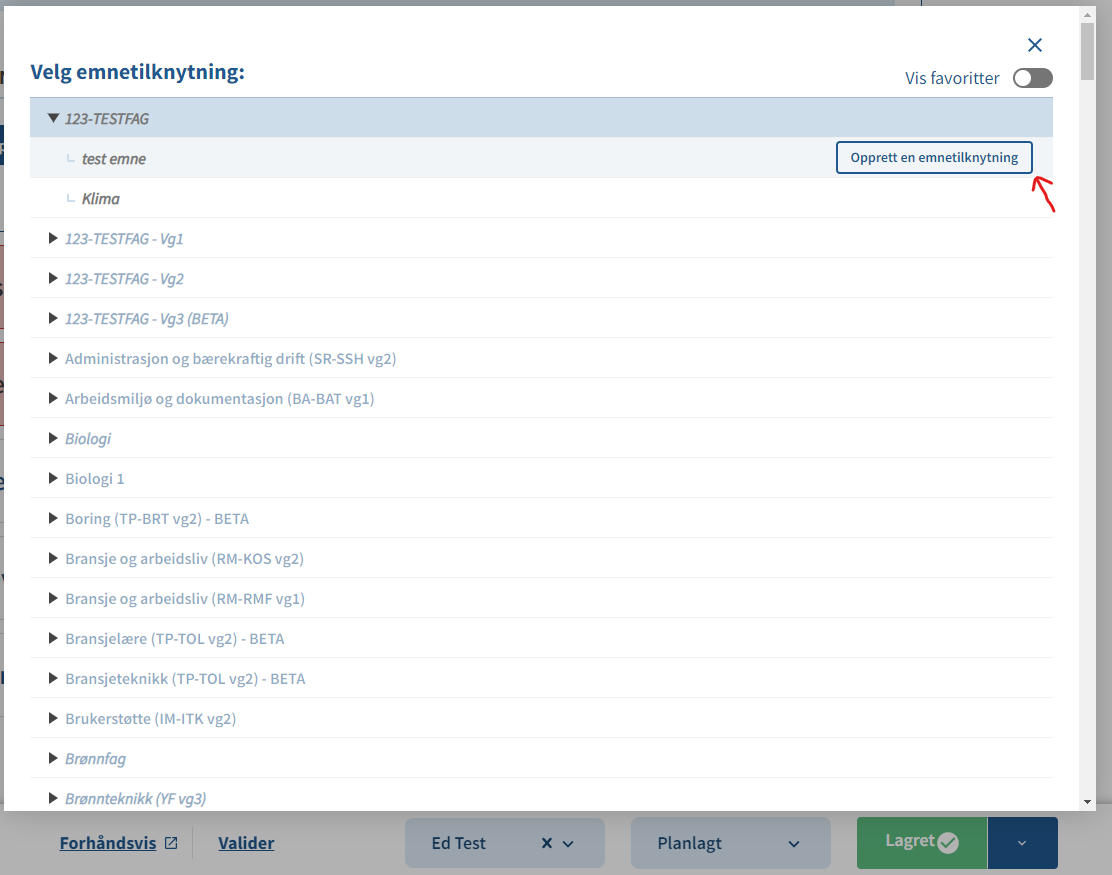The width and height of the screenshot is (1112, 875).
Task: Expand Boring (TP-BRT vg2) - BETA triangle
Action: (x=53, y=518)
